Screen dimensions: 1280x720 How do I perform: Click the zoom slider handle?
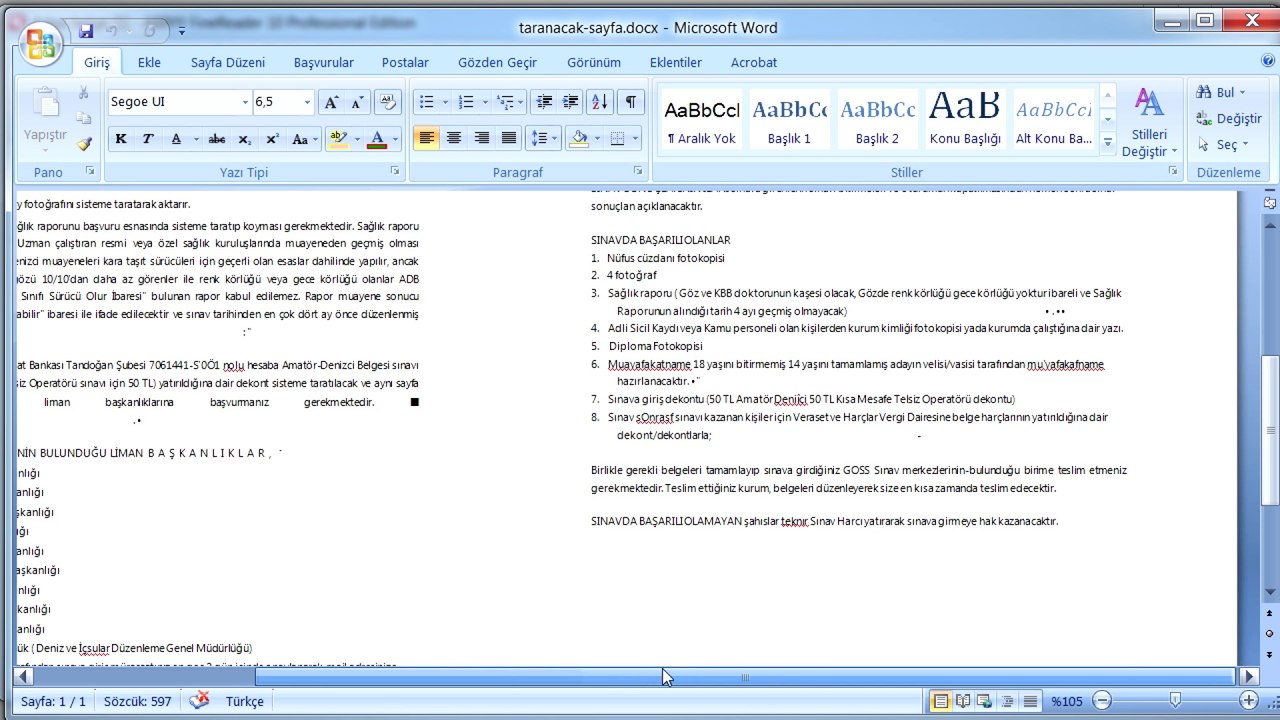pyautogui.click(x=1177, y=701)
